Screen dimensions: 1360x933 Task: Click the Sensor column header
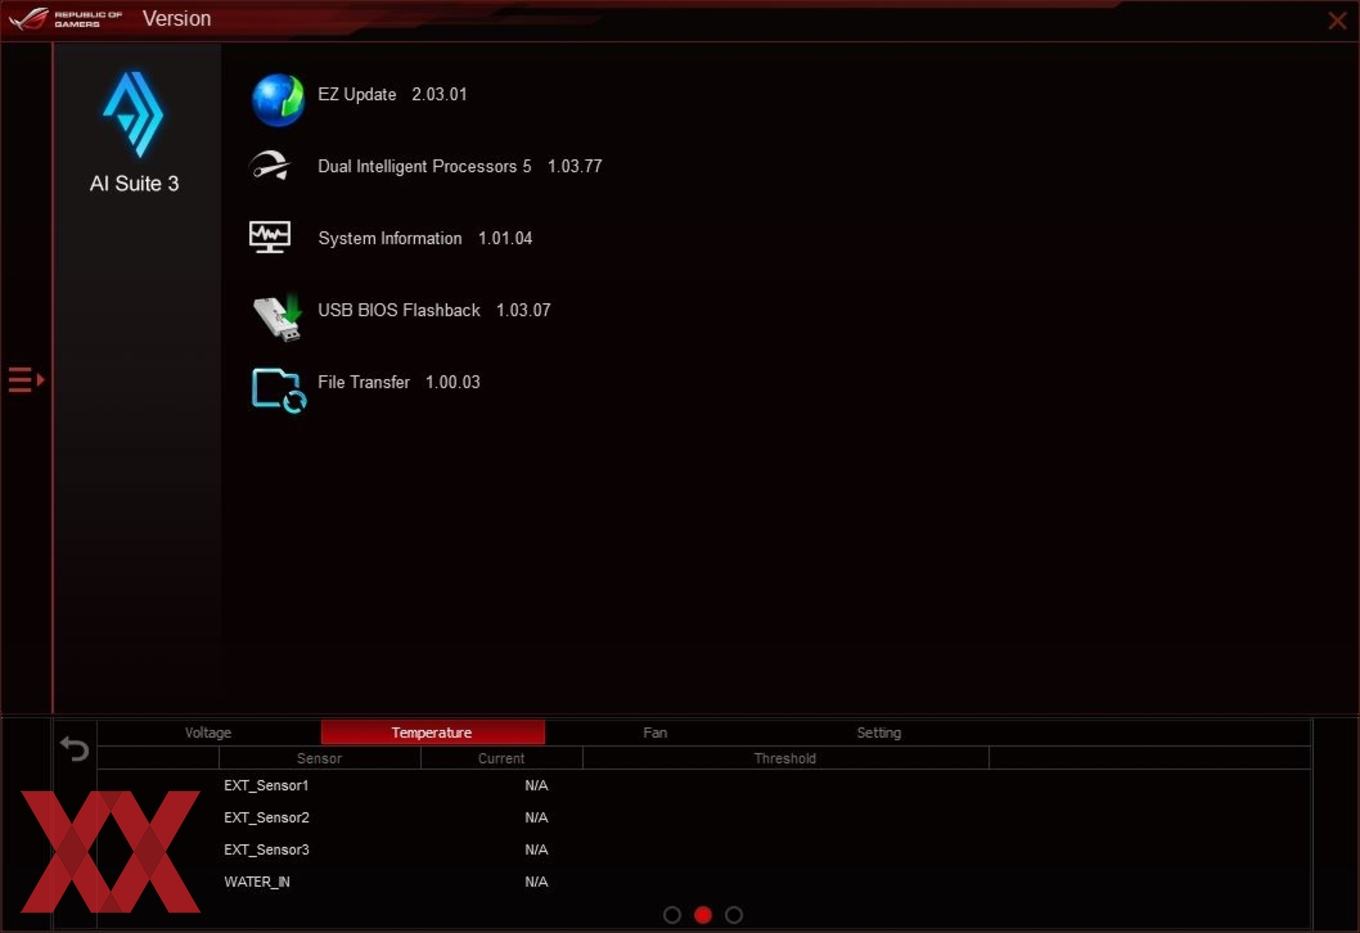[319, 759]
